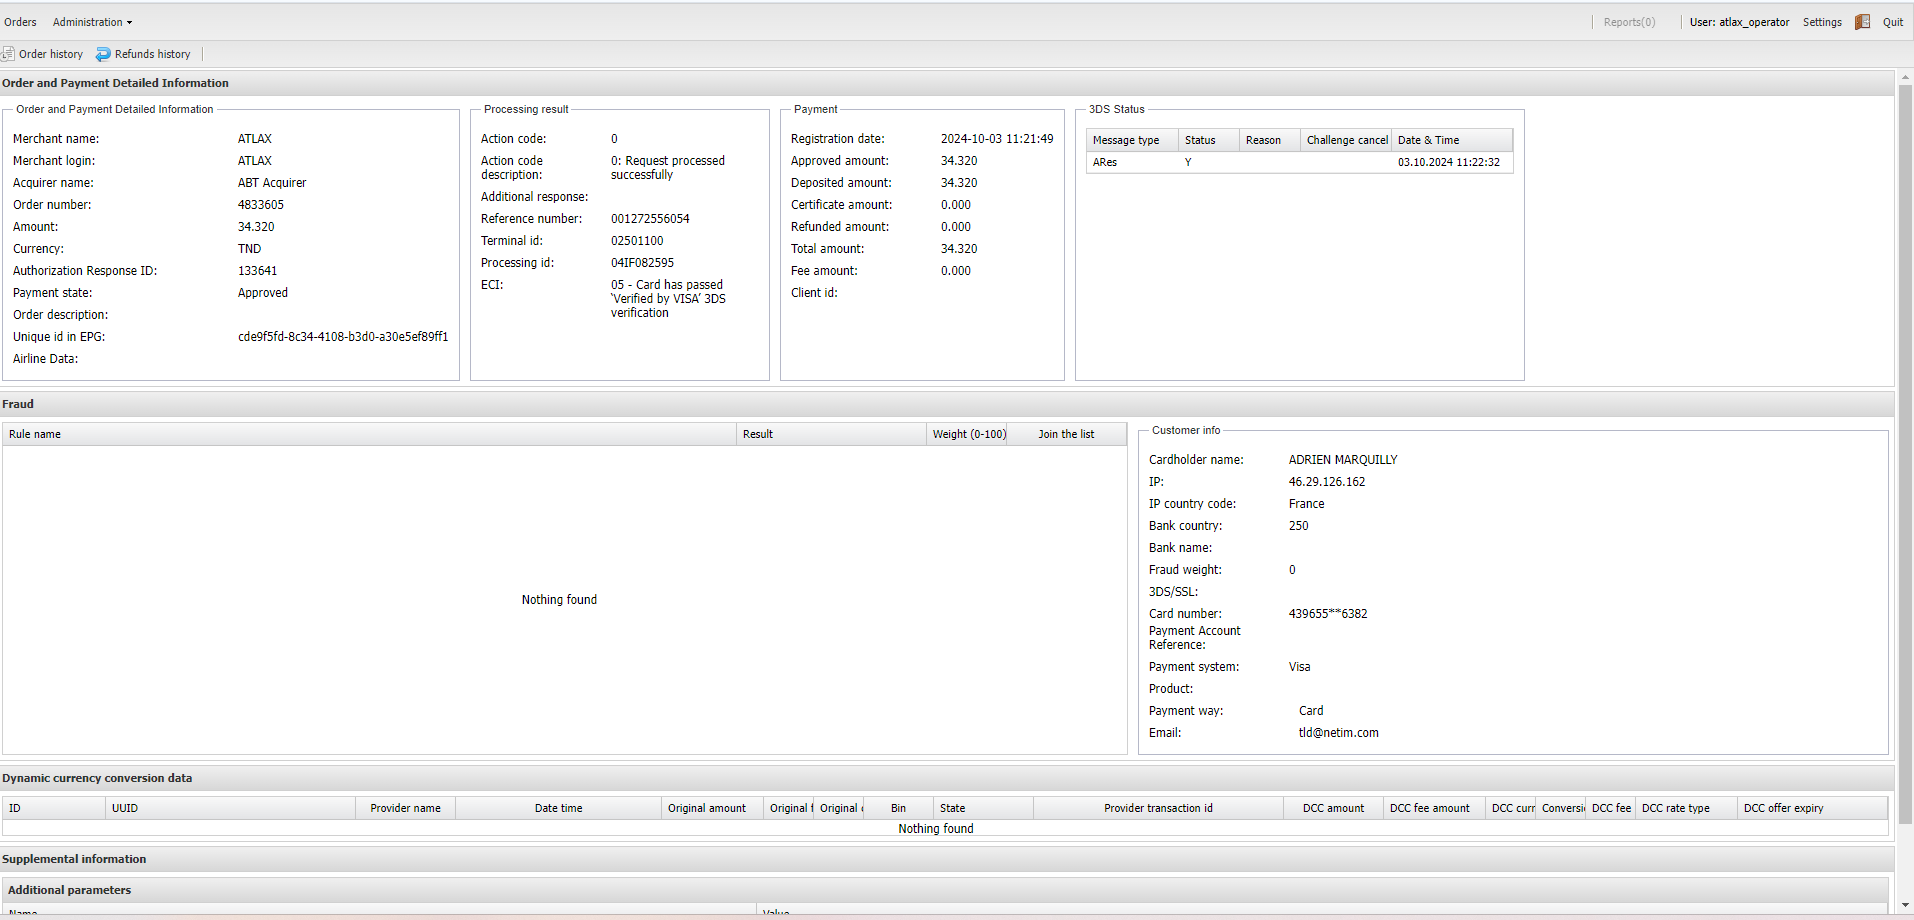
Task: Click the vertical scrollbar down arrow
Action: click(x=1905, y=905)
